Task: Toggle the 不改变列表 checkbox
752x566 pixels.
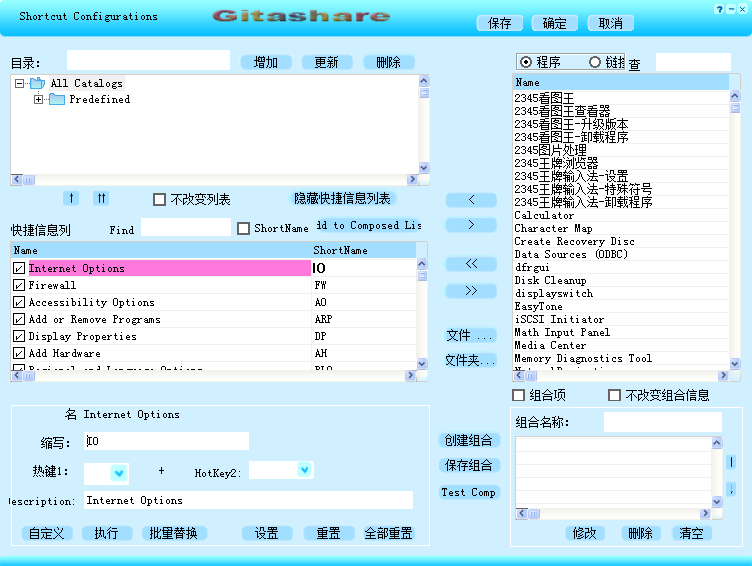Action: (159, 200)
